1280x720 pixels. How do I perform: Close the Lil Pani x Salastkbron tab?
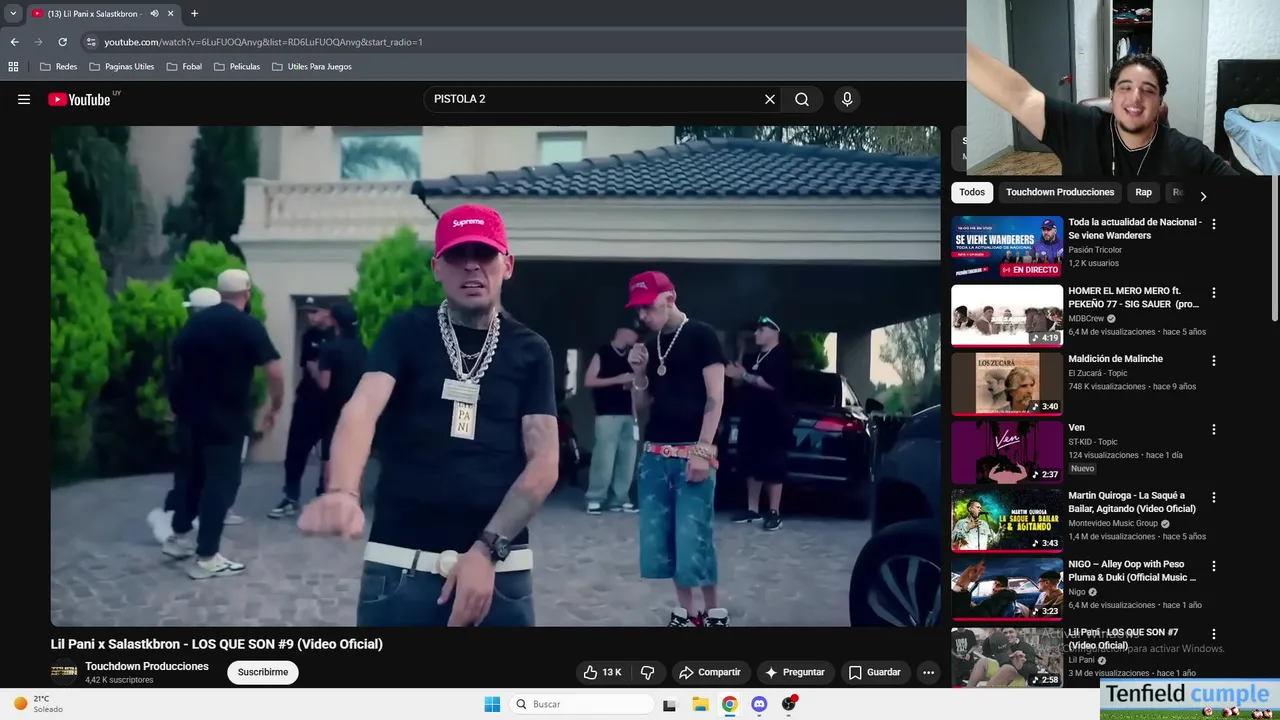coord(170,14)
